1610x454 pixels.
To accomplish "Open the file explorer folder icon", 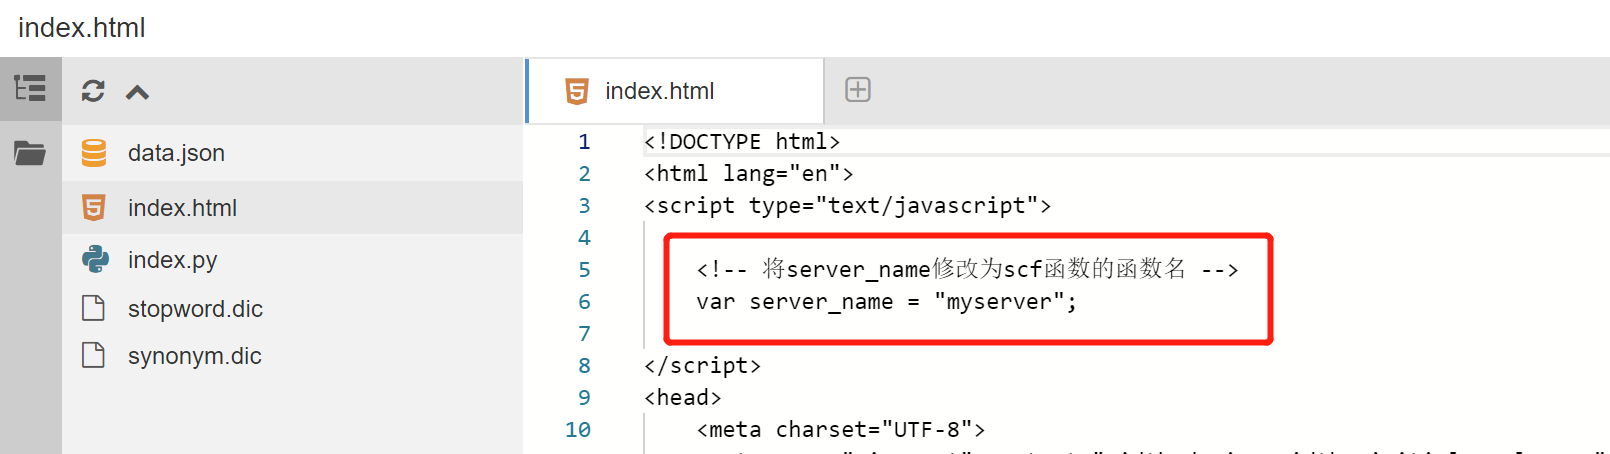I will pyautogui.click(x=30, y=153).
